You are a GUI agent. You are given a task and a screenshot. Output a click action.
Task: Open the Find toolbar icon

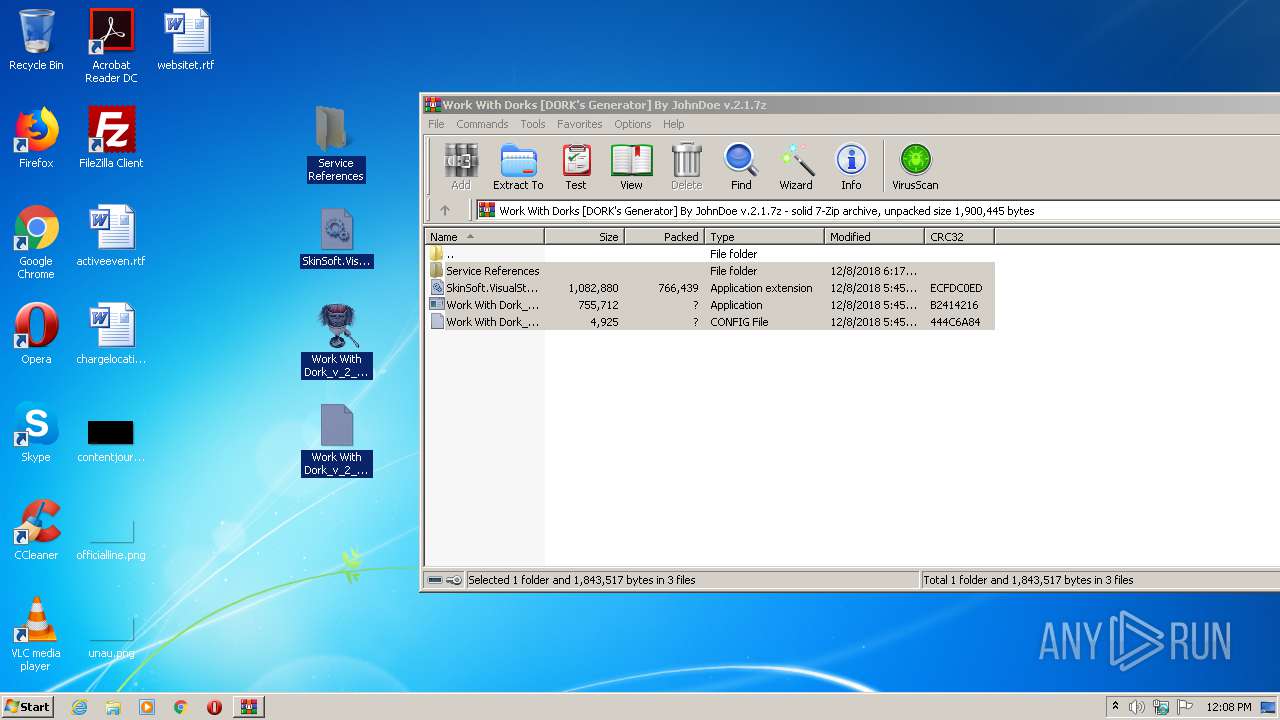tap(741, 166)
